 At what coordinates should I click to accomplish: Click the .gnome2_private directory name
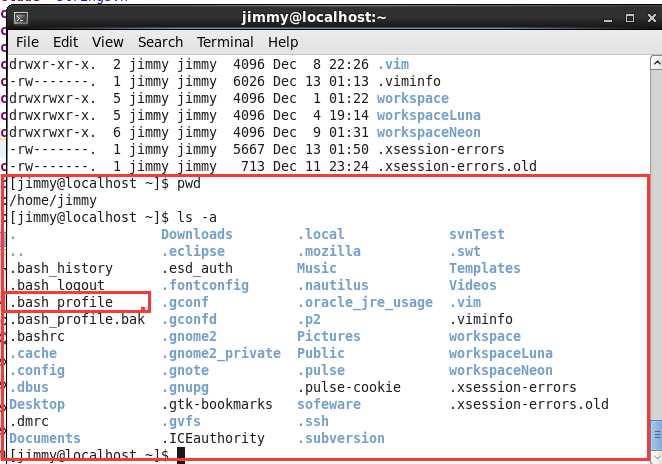pyautogui.click(x=221, y=353)
